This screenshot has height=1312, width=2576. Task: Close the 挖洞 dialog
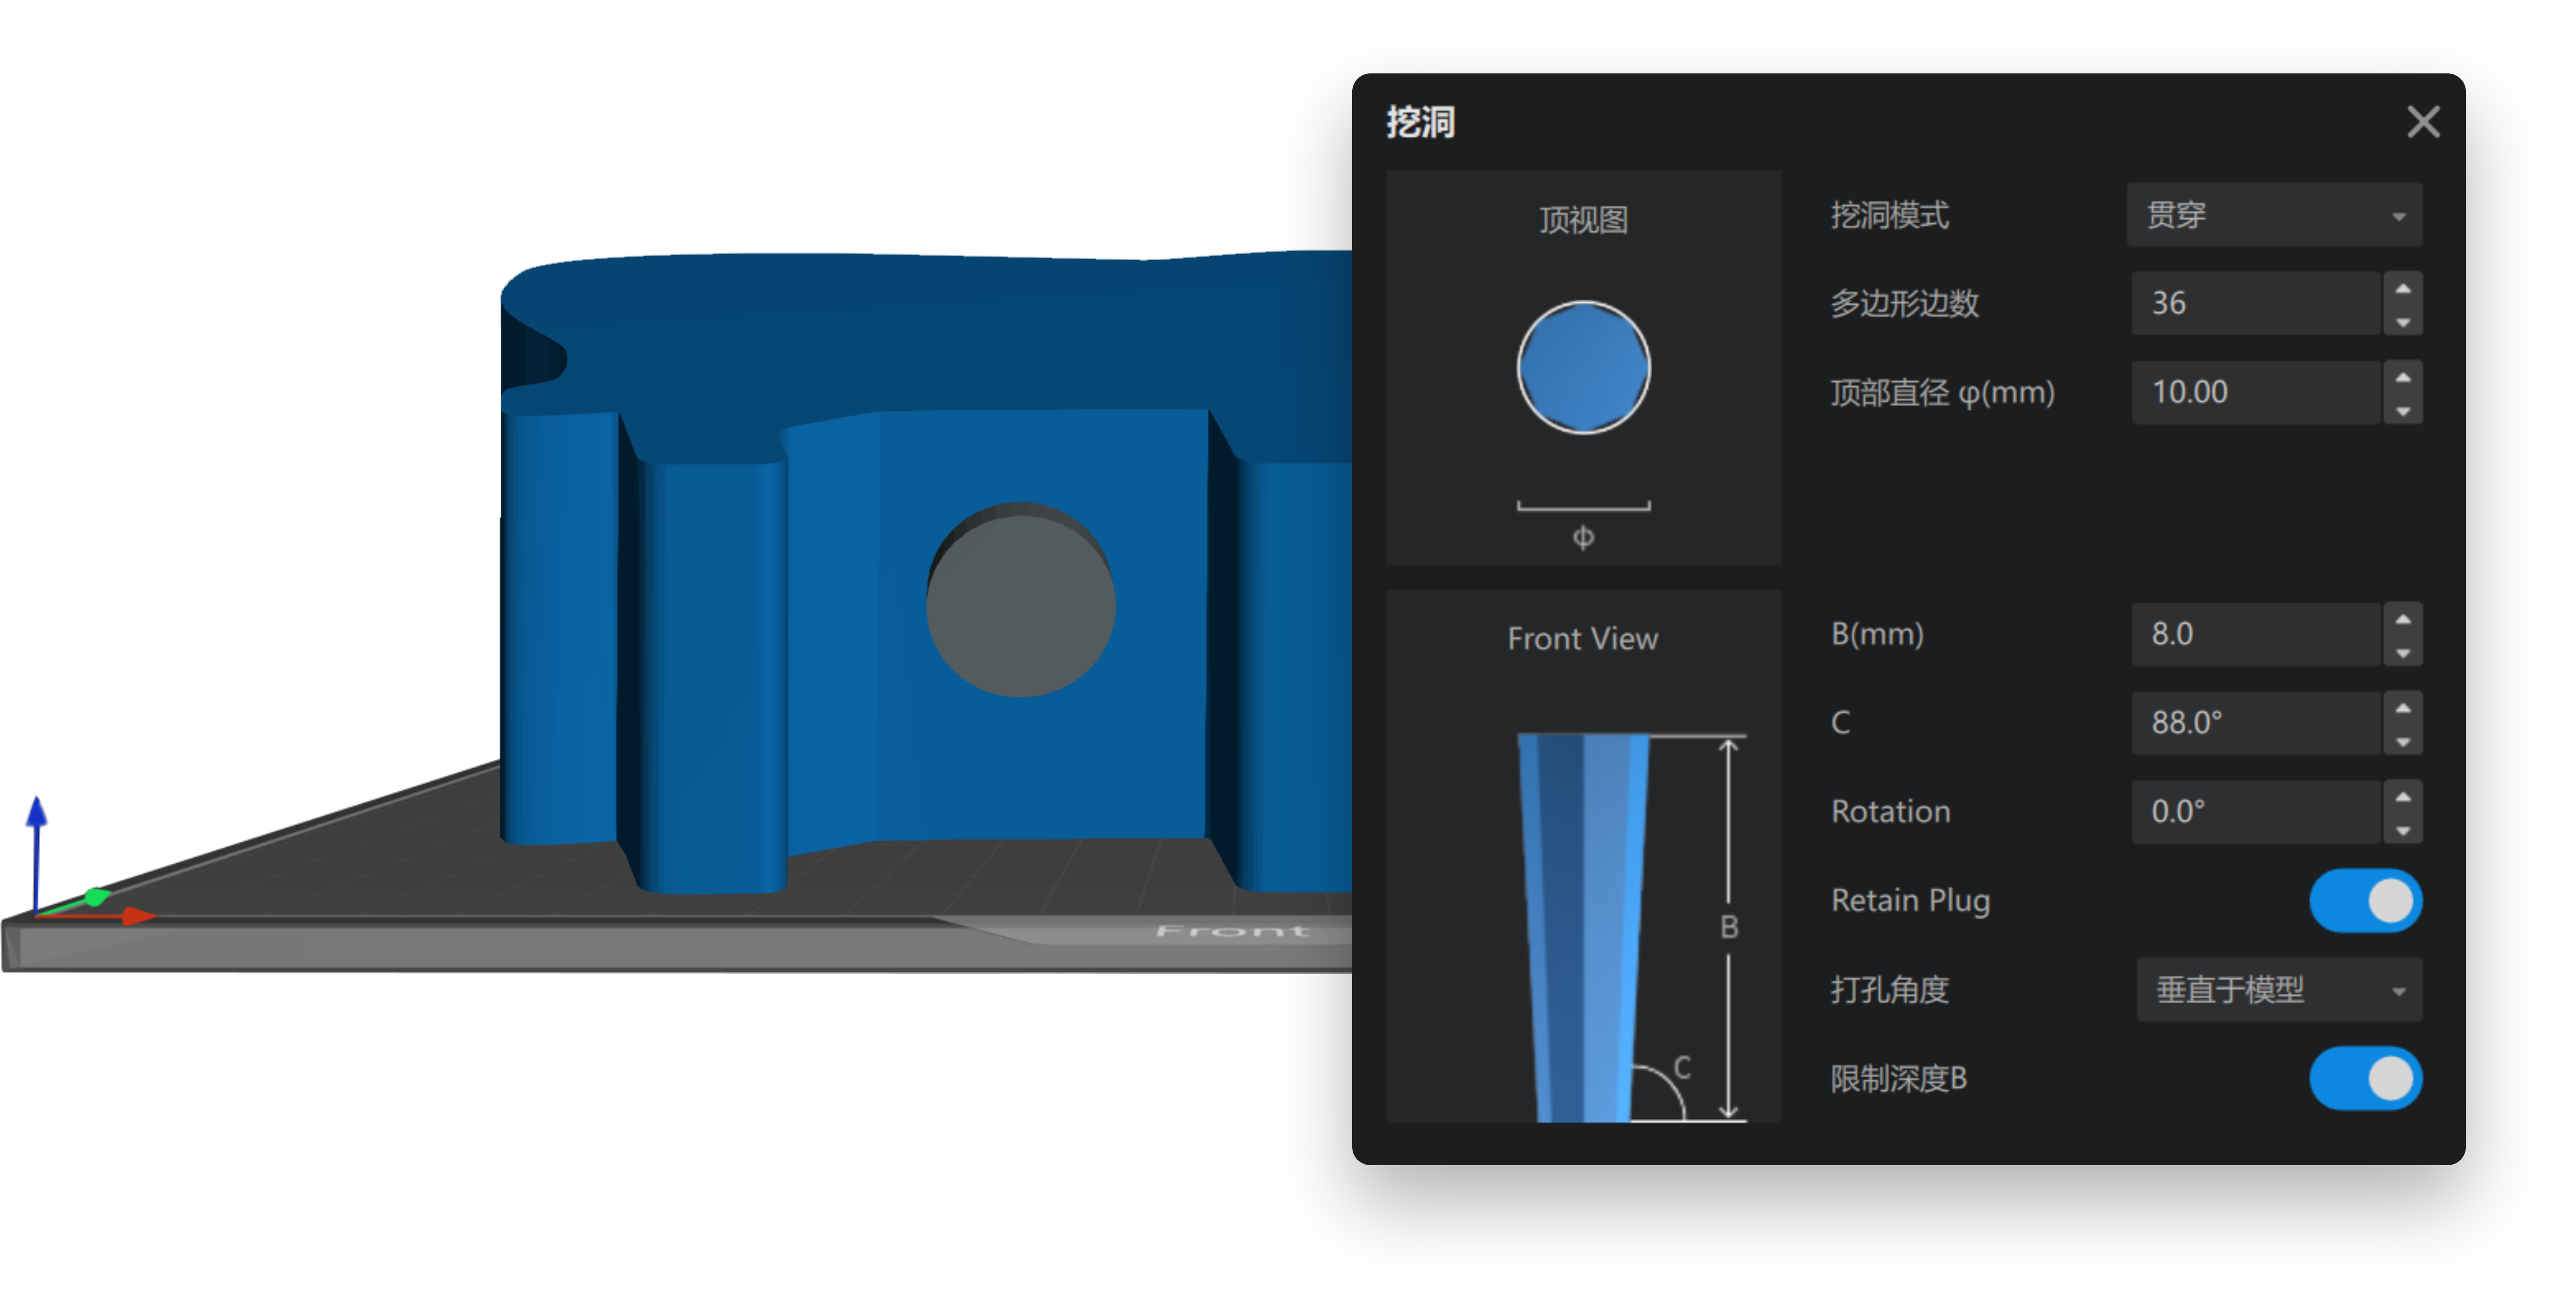(x=2422, y=122)
